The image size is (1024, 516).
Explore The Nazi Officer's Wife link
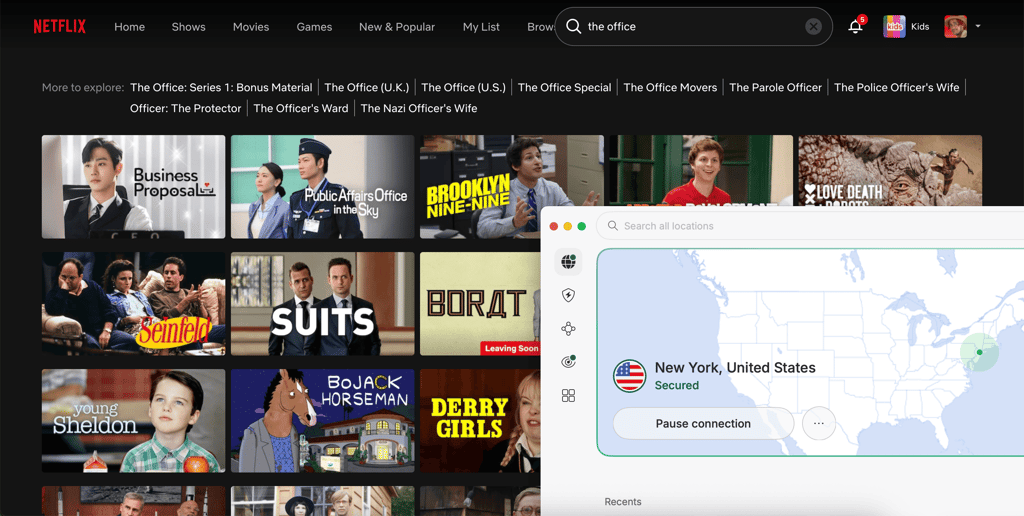click(419, 108)
